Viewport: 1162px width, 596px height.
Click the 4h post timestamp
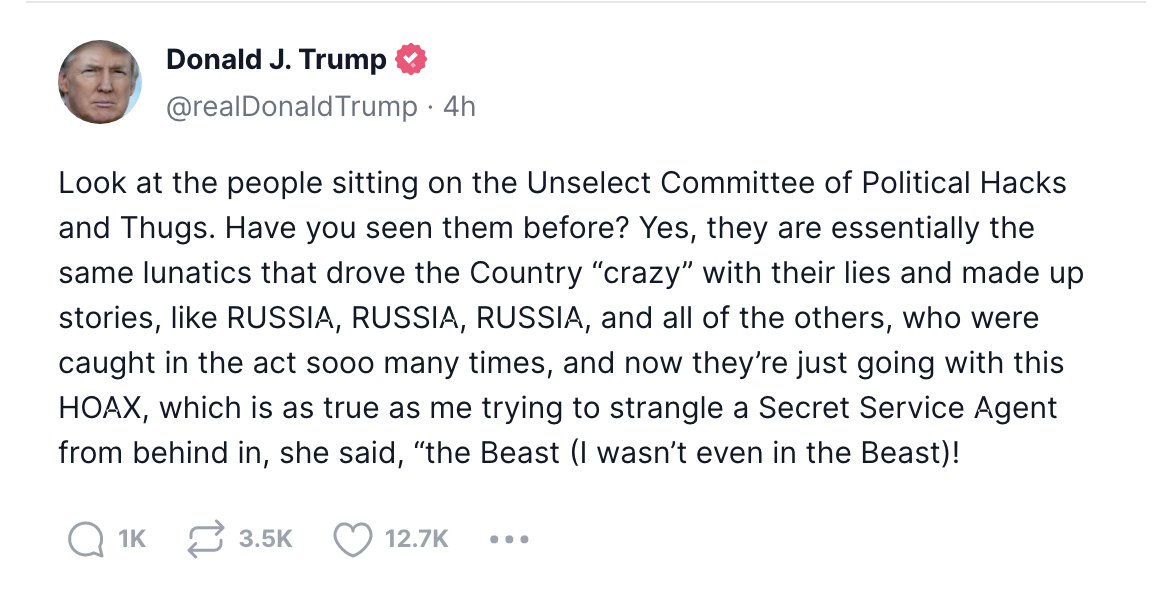[x=459, y=106]
